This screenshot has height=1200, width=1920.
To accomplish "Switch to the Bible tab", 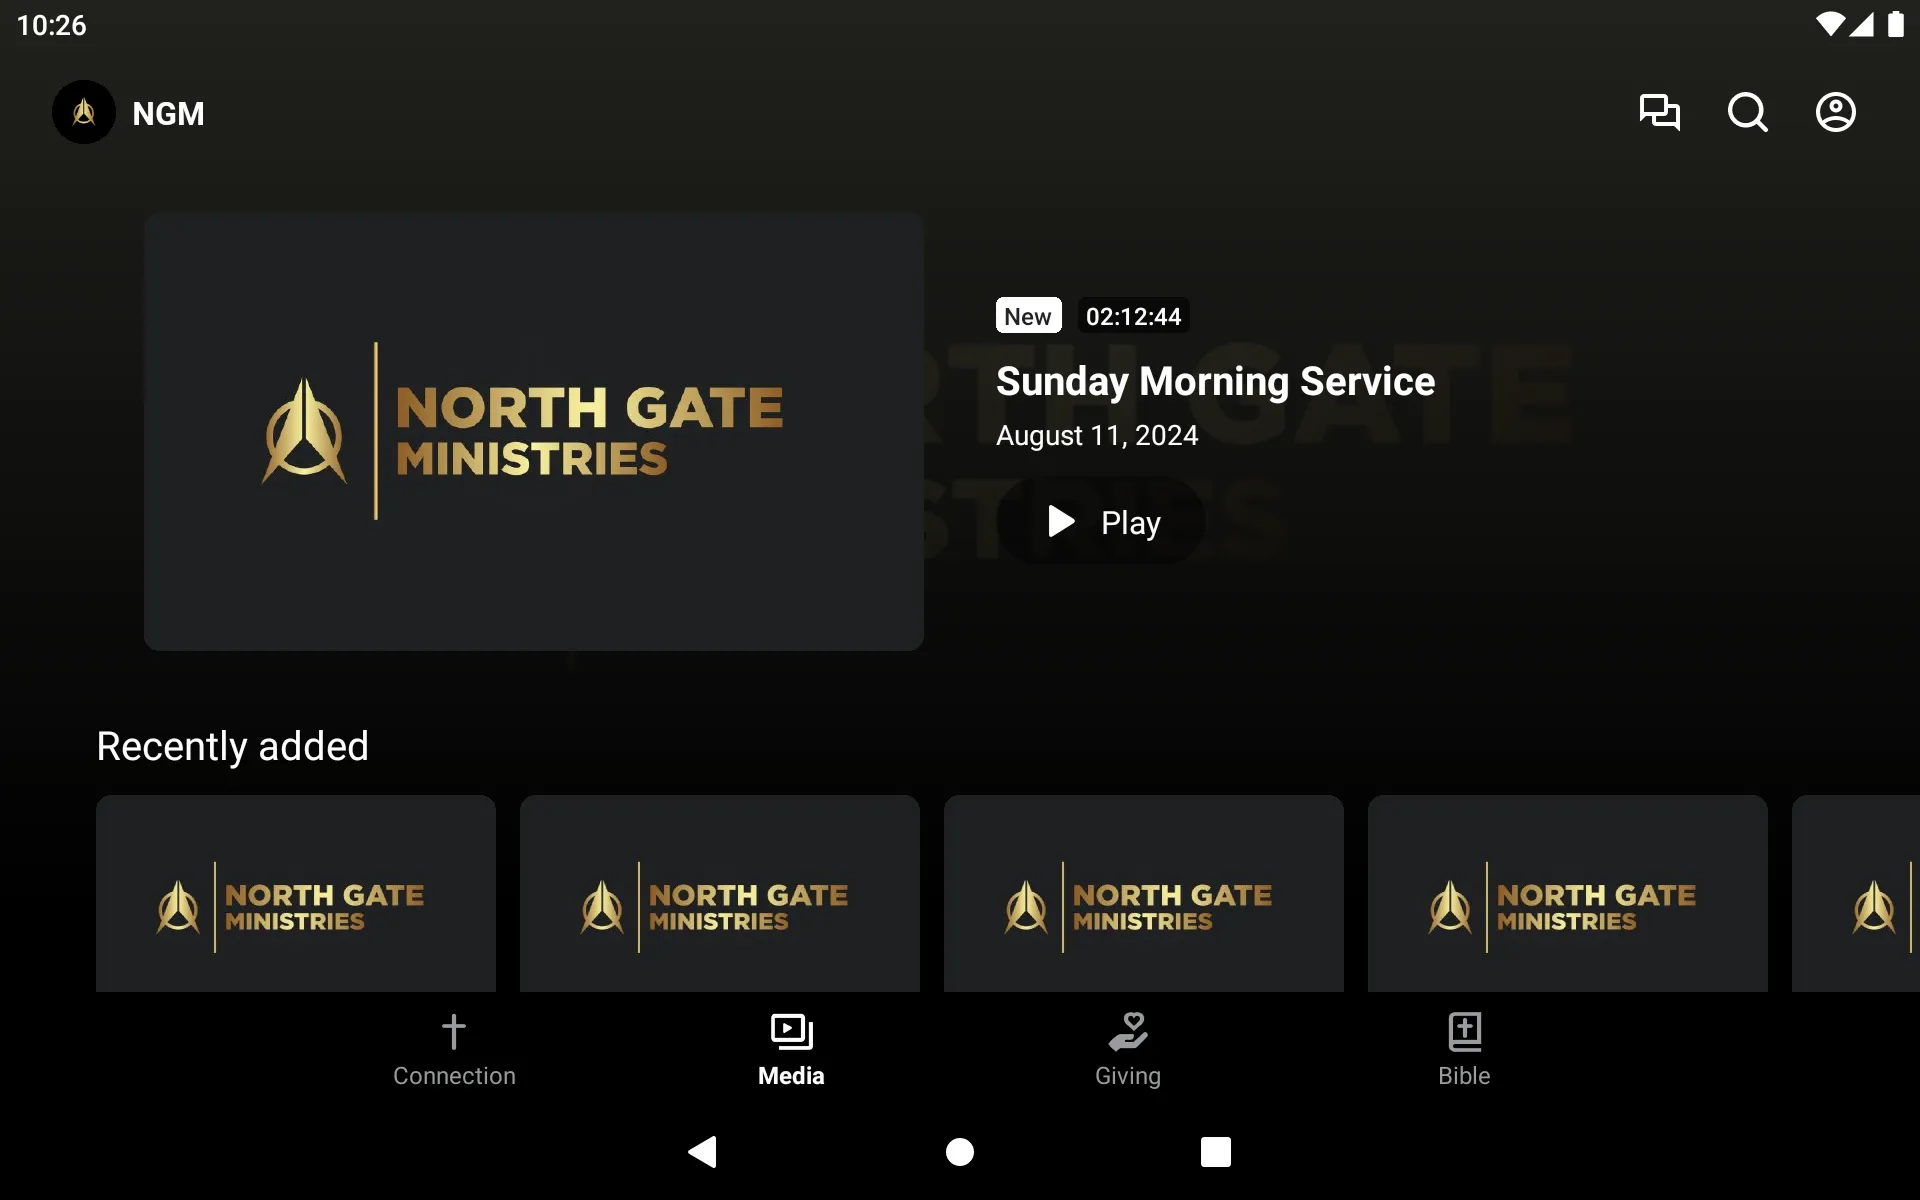I will click(1464, 1050).
